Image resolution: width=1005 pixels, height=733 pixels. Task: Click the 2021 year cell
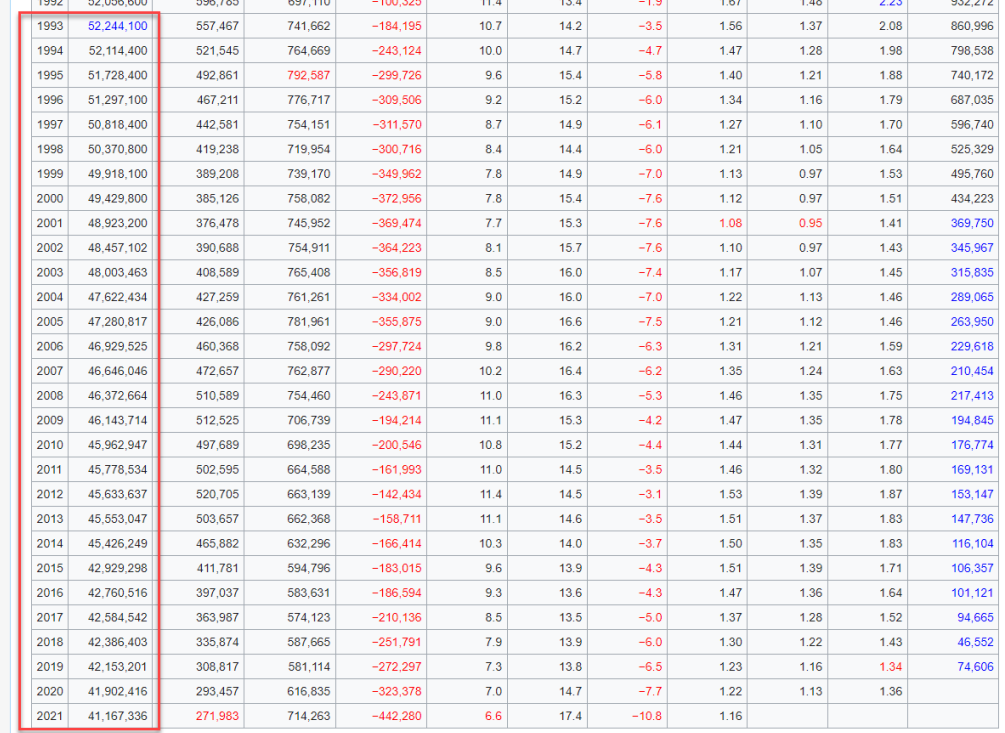point(50,716)
